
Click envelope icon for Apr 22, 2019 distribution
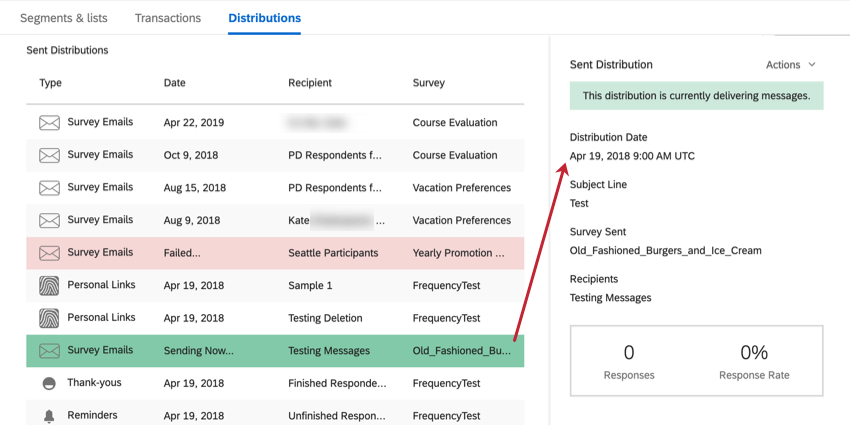pyautogui.click(x=49, y=123)
